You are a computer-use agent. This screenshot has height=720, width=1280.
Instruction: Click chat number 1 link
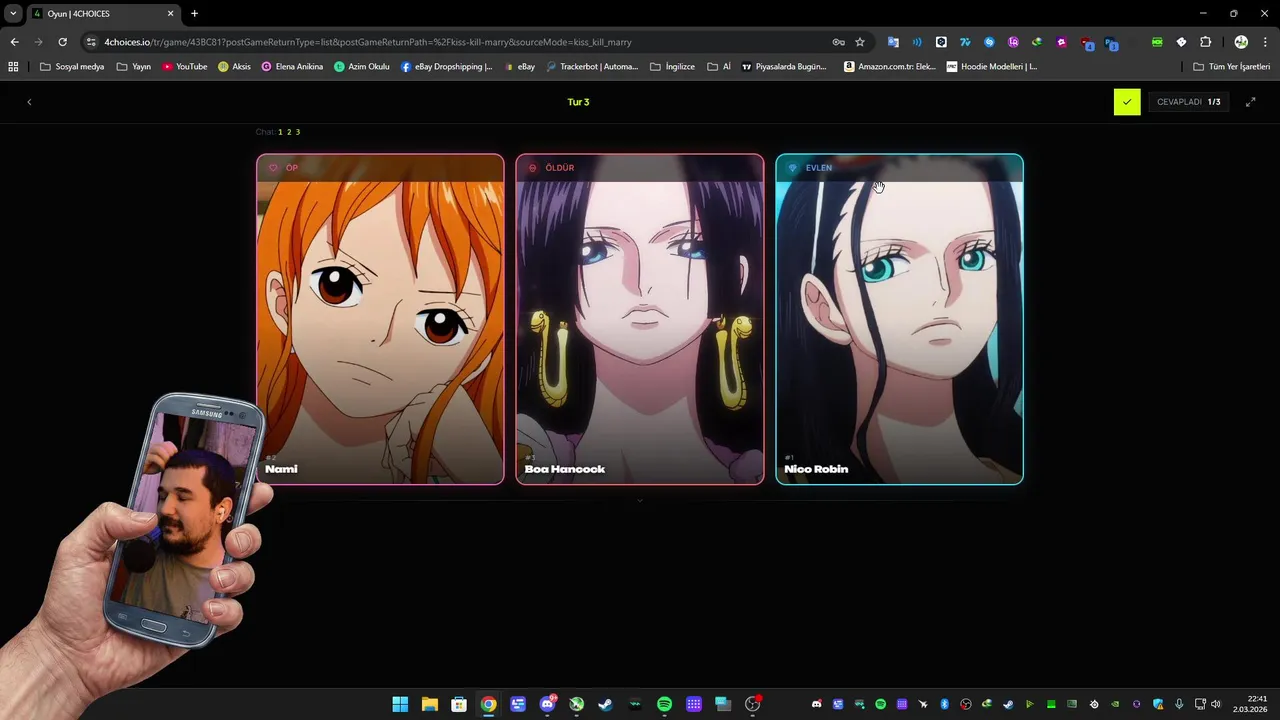click(280, 132)
